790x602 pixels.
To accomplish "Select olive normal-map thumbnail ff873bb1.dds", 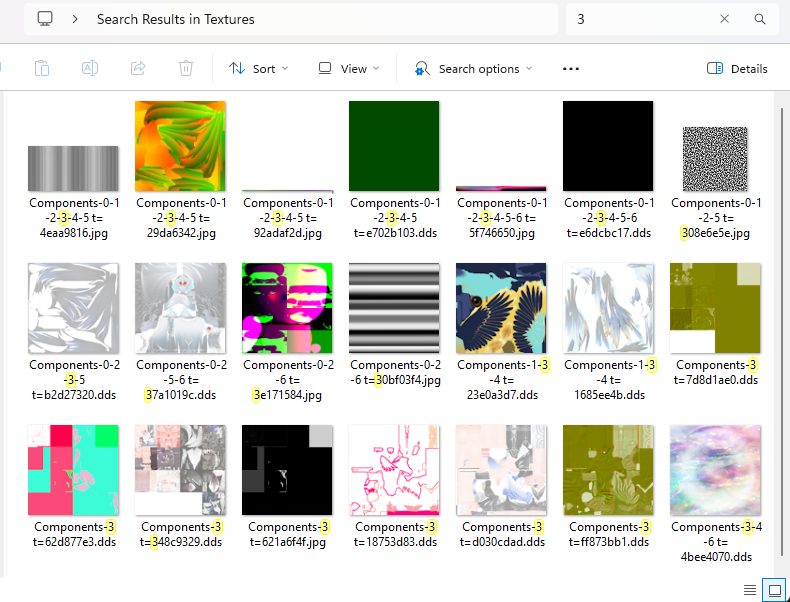I will click(x=608, y=470).
